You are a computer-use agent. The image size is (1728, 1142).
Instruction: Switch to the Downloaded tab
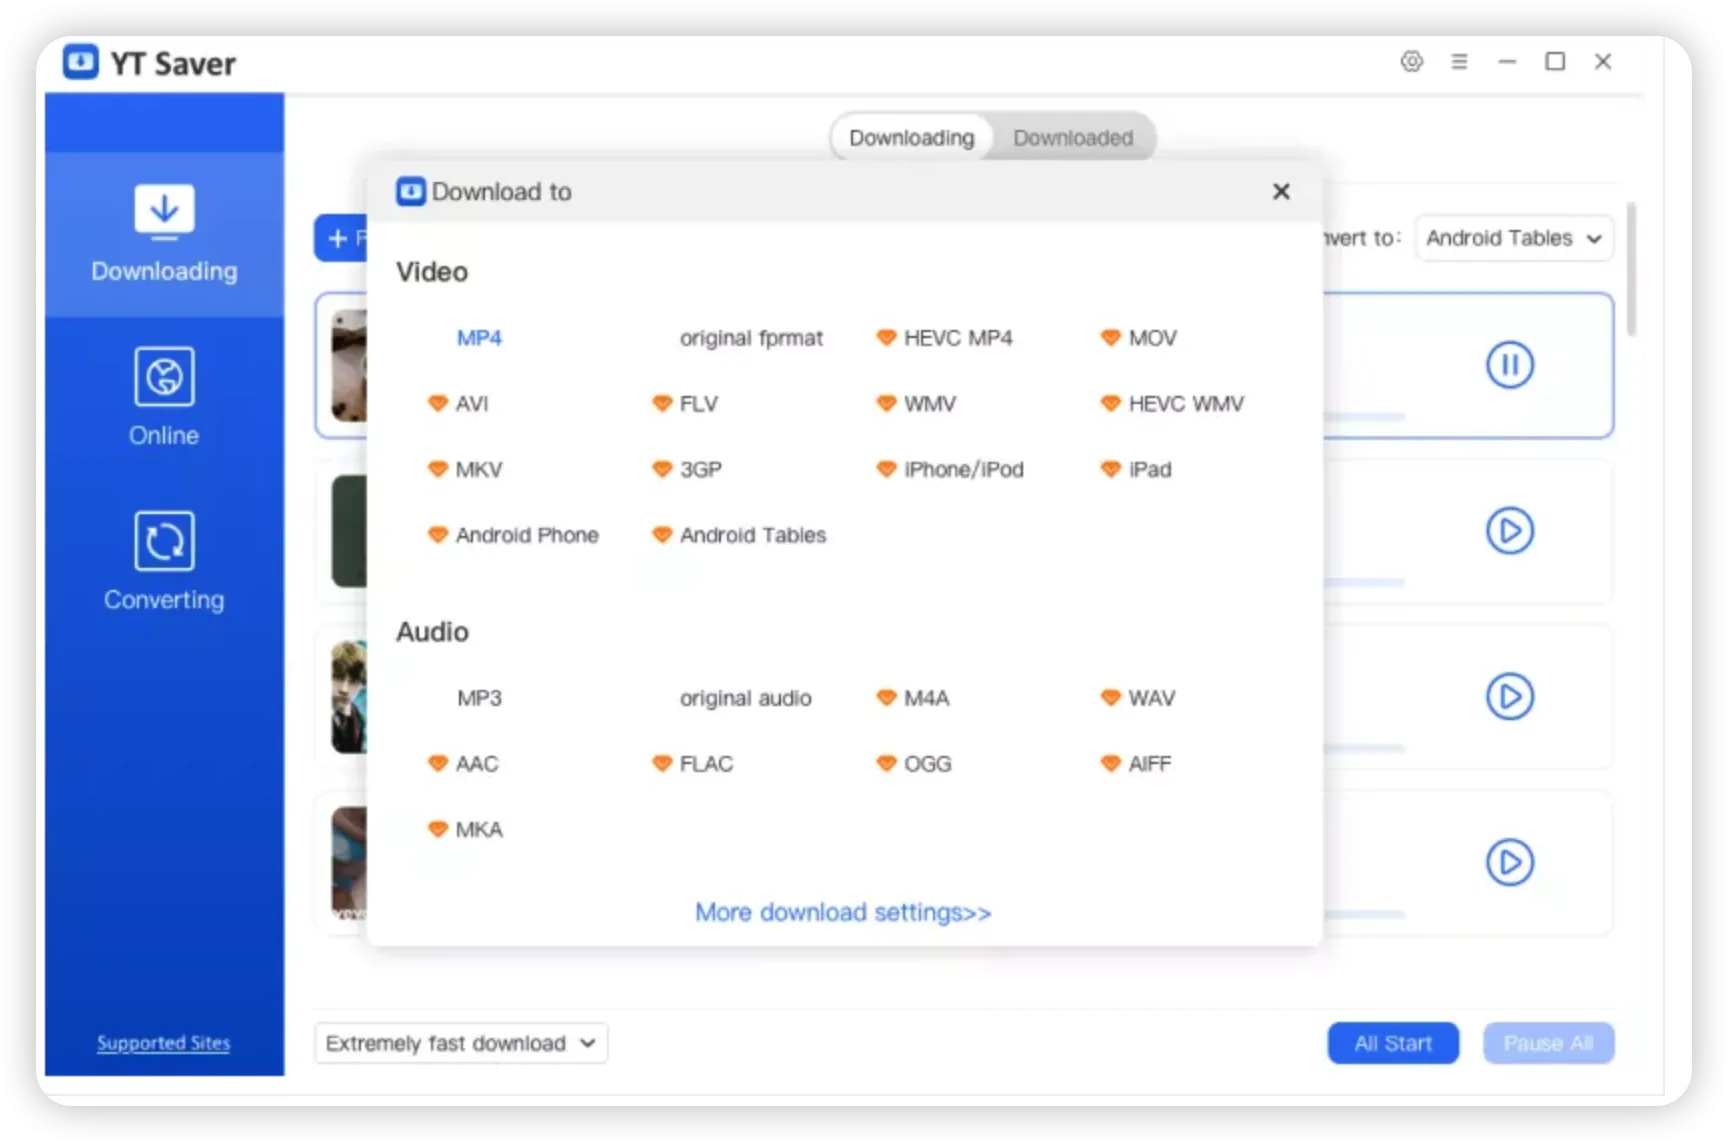[x=1073, y=138]
